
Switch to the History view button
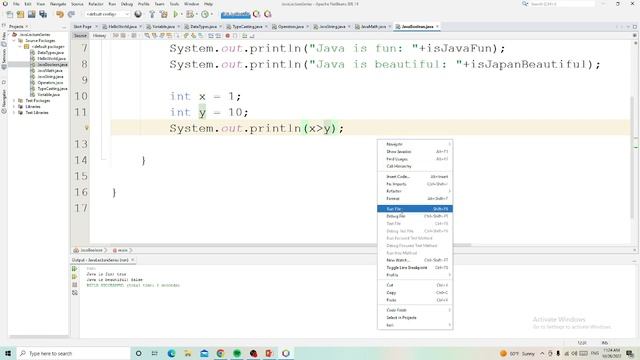coord(99,36)
